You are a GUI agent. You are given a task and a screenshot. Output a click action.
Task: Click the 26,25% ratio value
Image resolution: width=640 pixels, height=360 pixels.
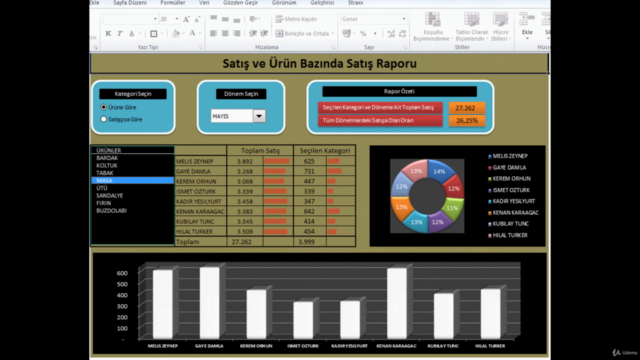pos(467,120)
